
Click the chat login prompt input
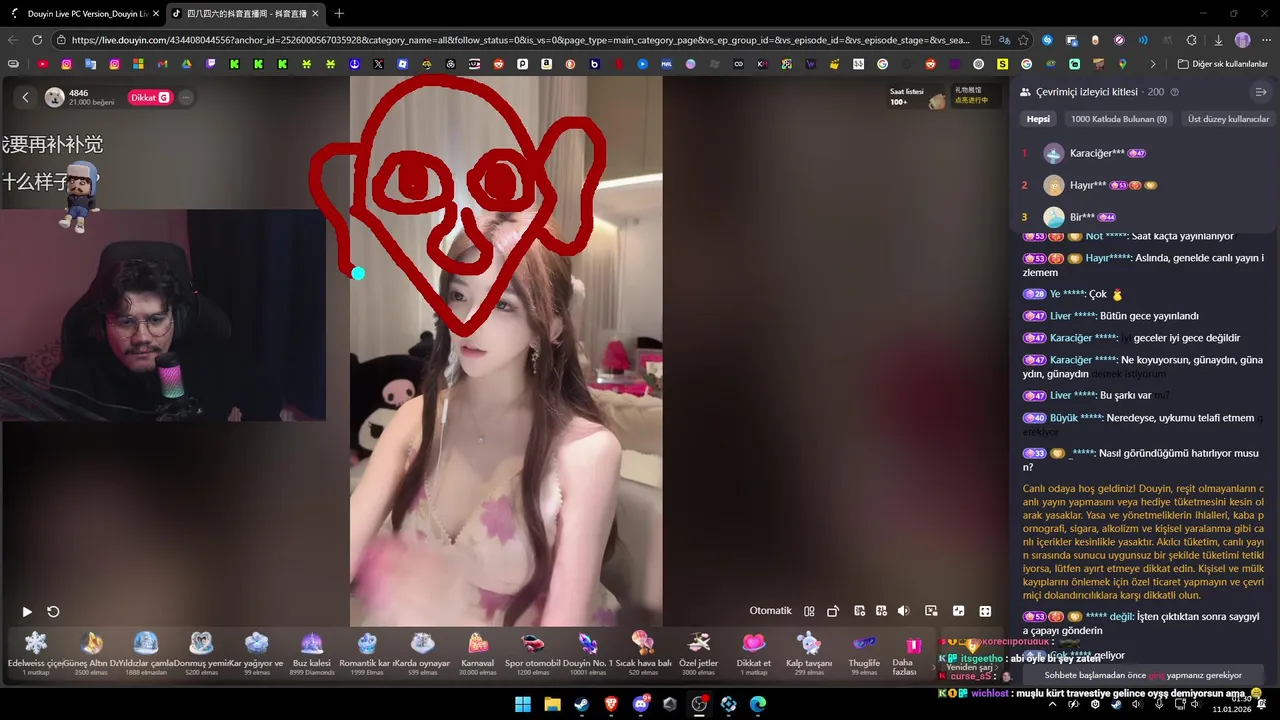click(1143, 675)
